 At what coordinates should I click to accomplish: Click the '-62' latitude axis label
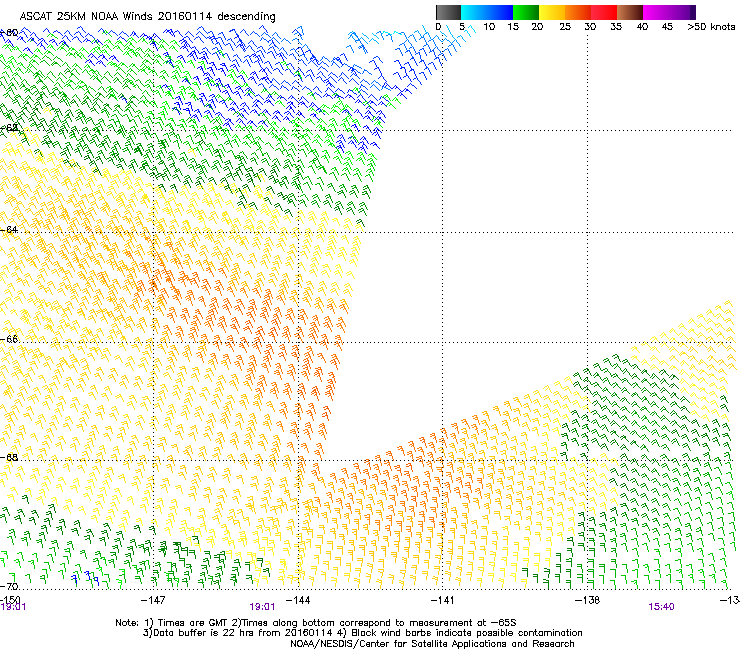click(x=9, y=128)
